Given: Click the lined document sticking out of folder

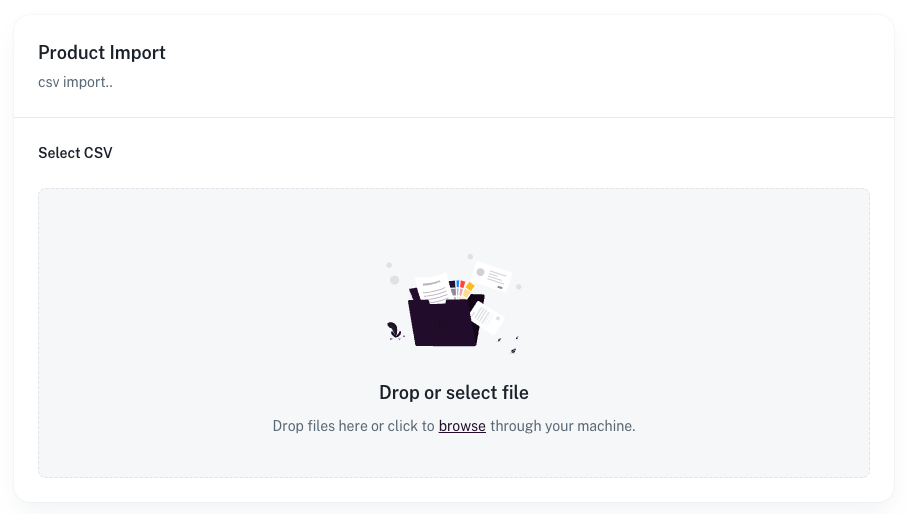Looking at the screenshot, I should tap(433, 288).
